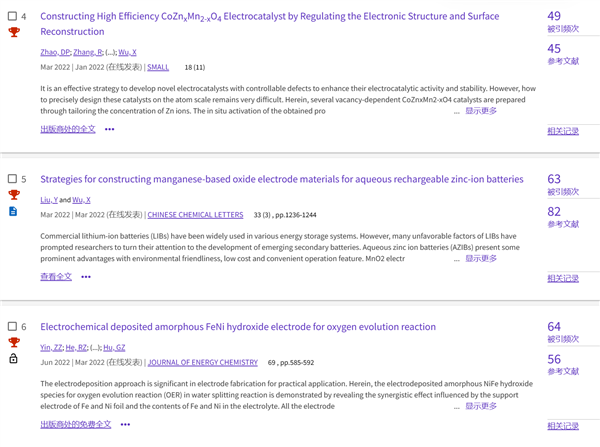The height and width of the screenshot is (447, 600).
Task: Click 查看全文 to view full text
Action: click(56, 276)
